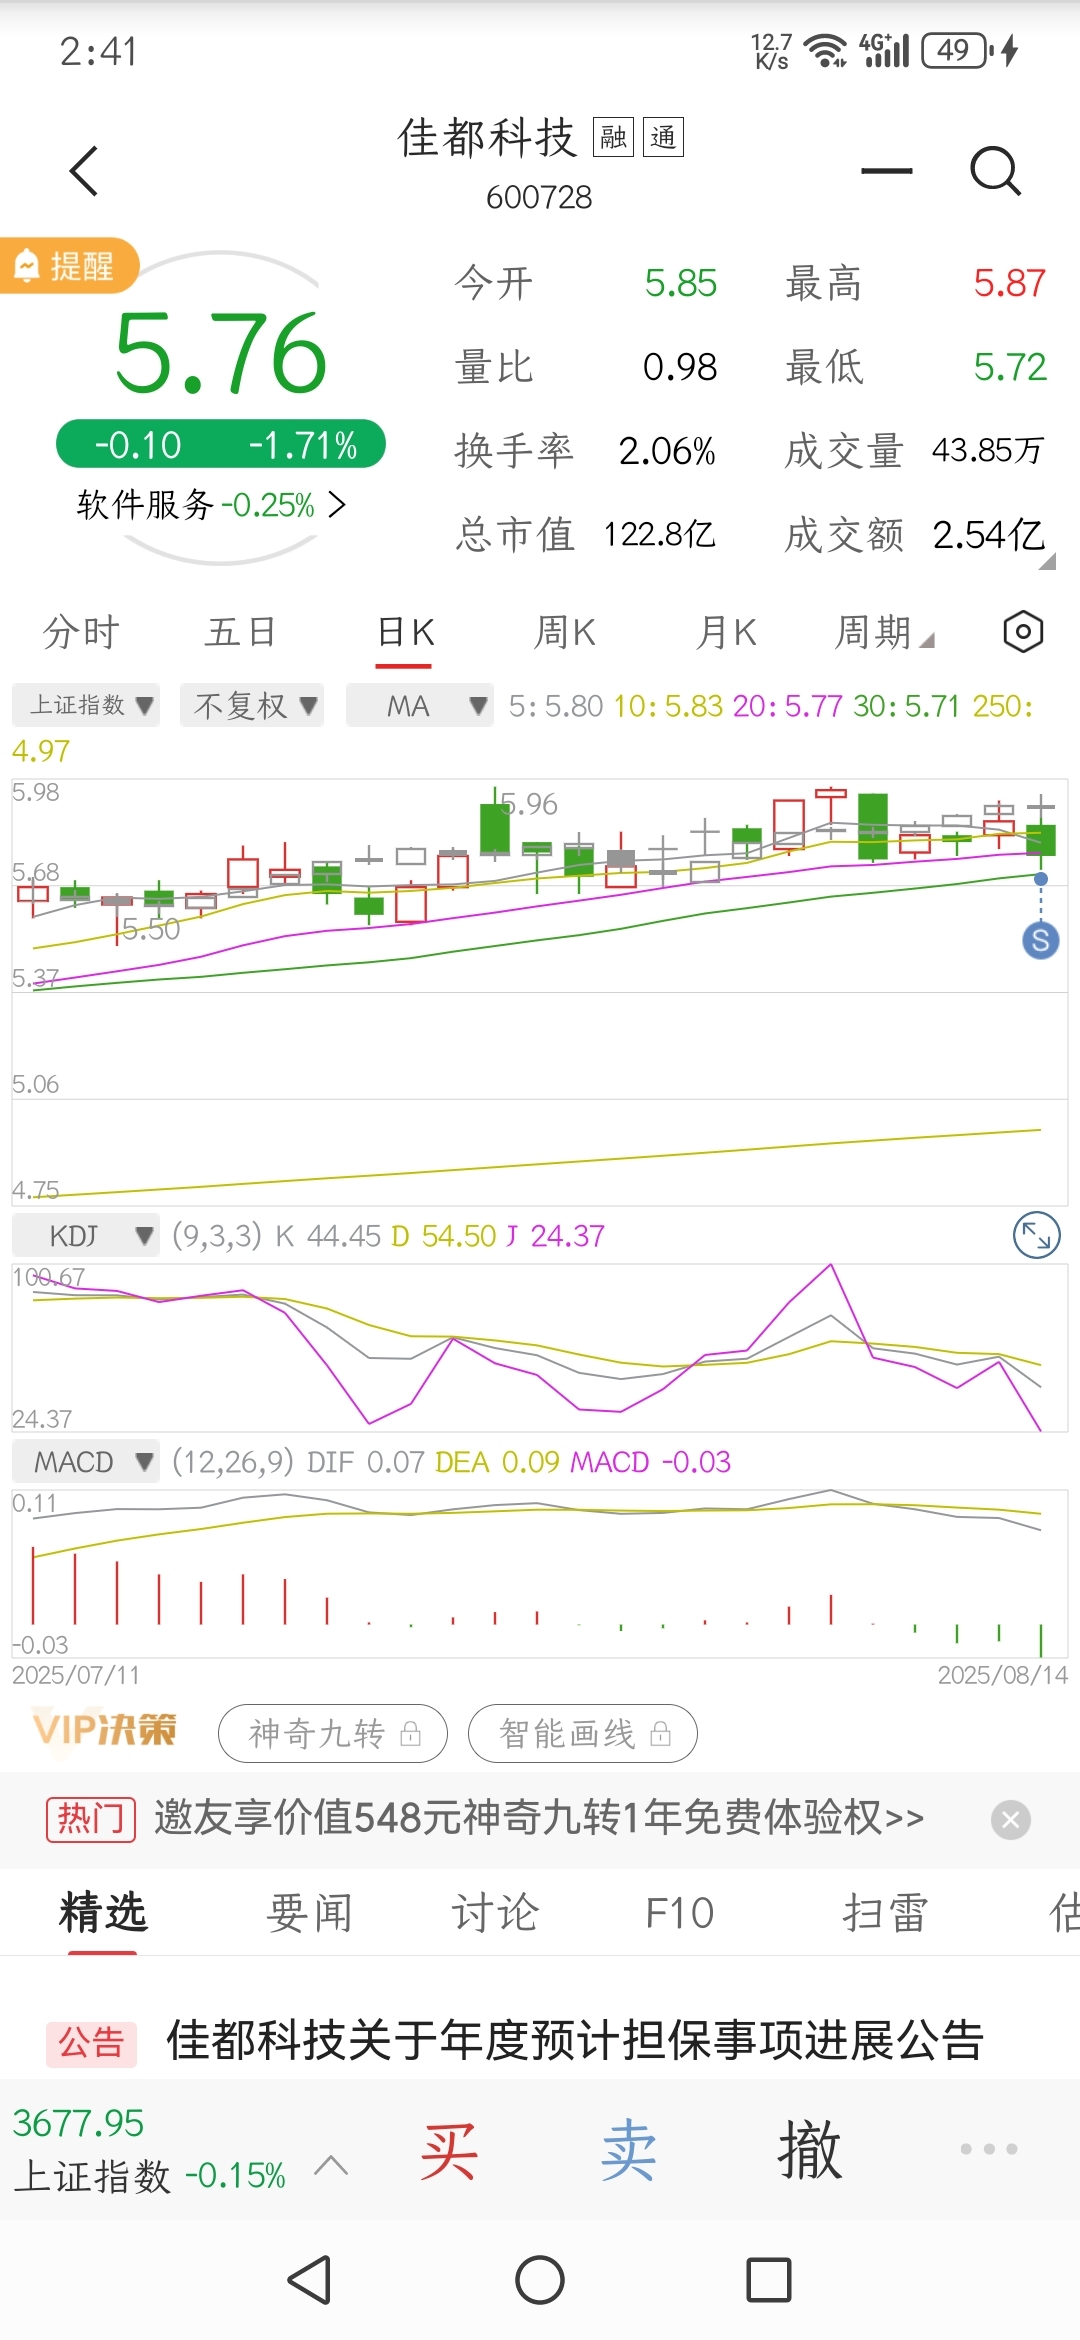Open the F10 company info tab

(x=680, y=1912)
